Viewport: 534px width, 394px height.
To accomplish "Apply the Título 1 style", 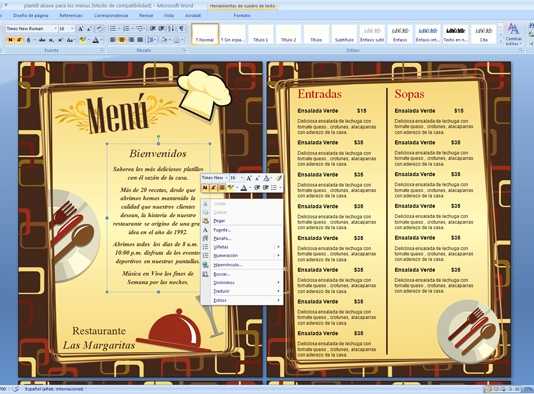I will click(261, 33).
